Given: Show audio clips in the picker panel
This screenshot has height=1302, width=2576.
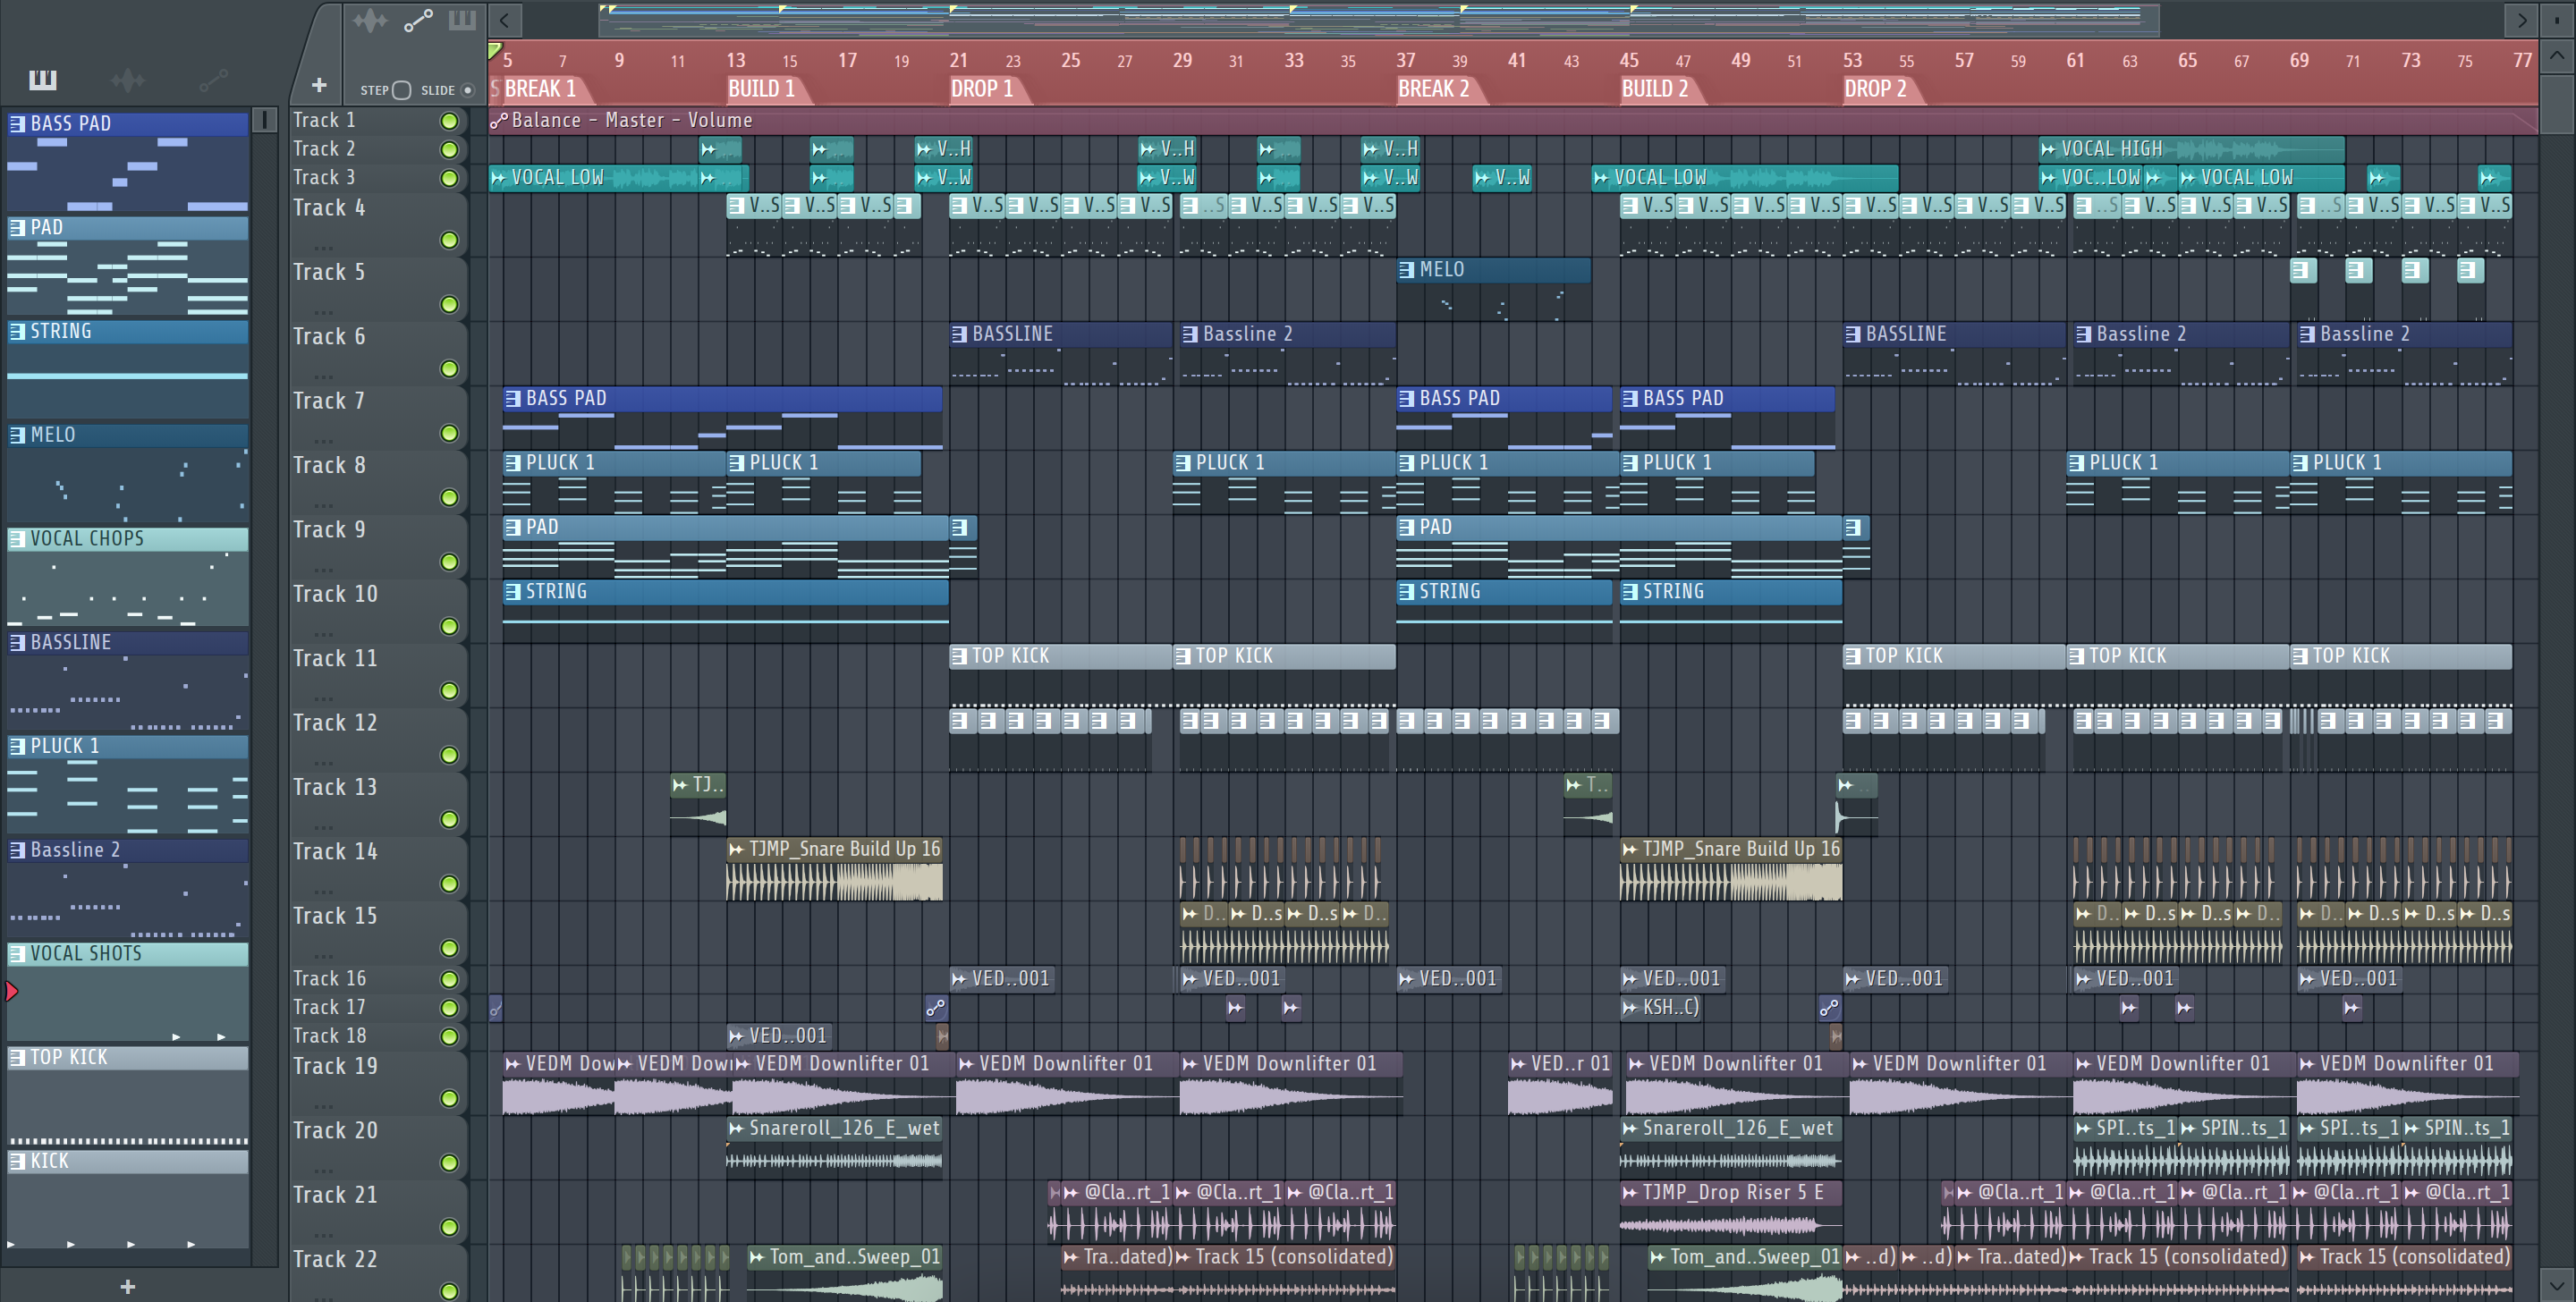Looking at the screenshot, I should pyautogui.click(x=128, y=79).
